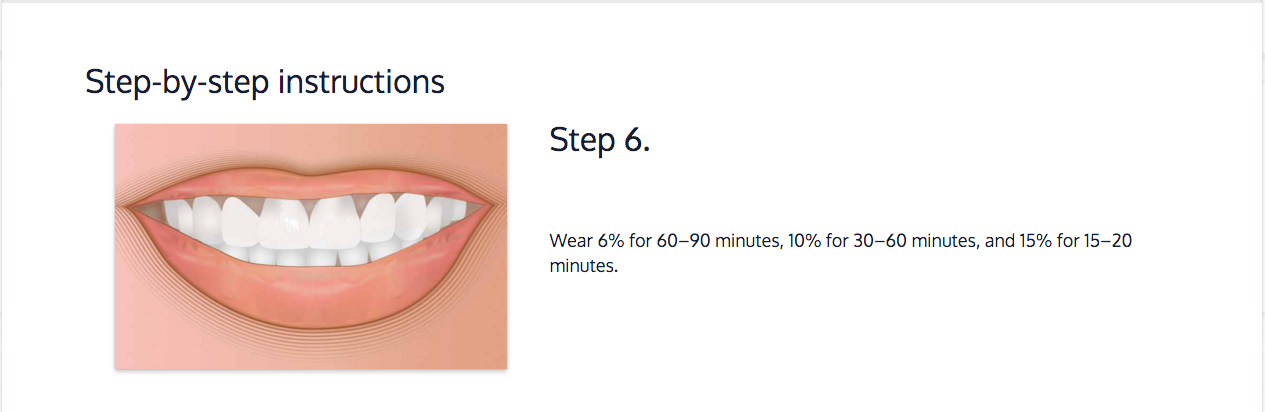Screen dimensions: 1265x412
Task: Click the white front teeth in the illustration
Action: [311, 222]
